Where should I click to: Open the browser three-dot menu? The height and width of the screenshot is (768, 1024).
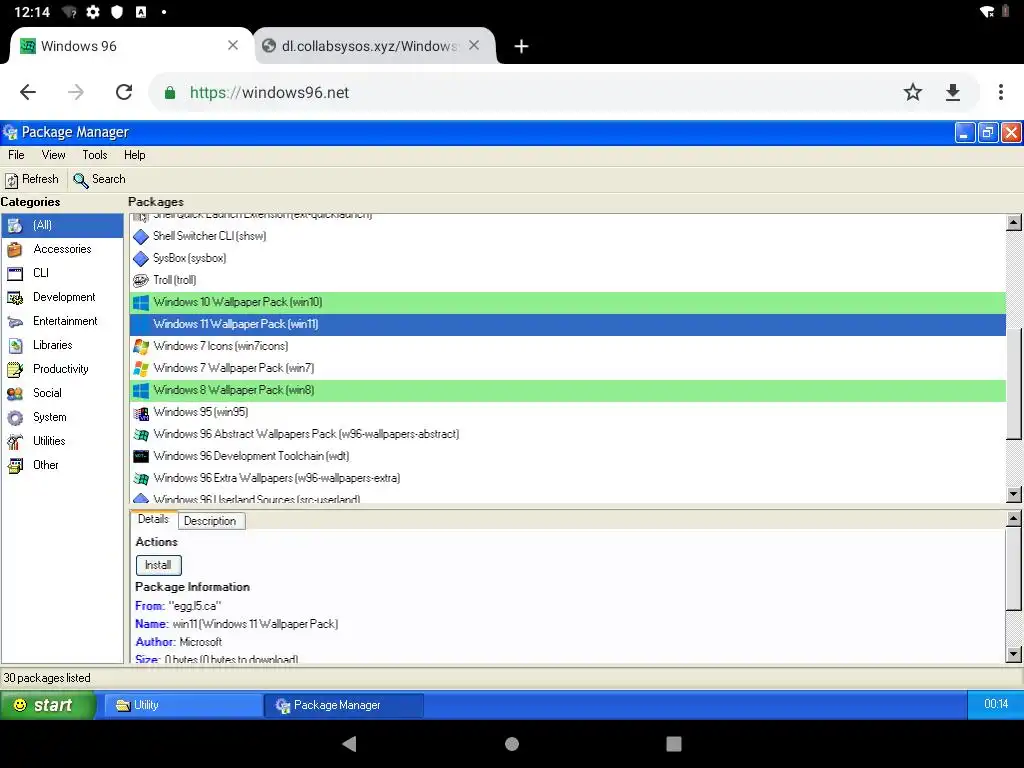point(1000,92)
